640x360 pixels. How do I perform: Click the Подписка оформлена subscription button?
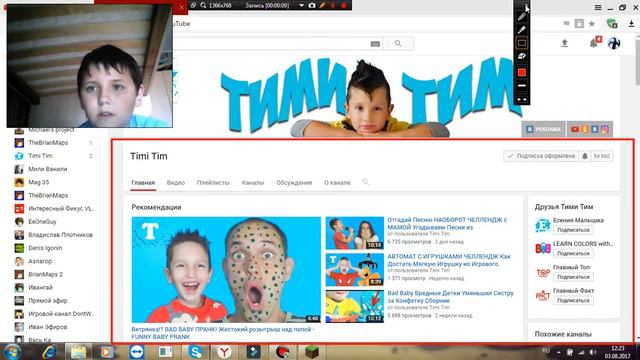point(541,156)
